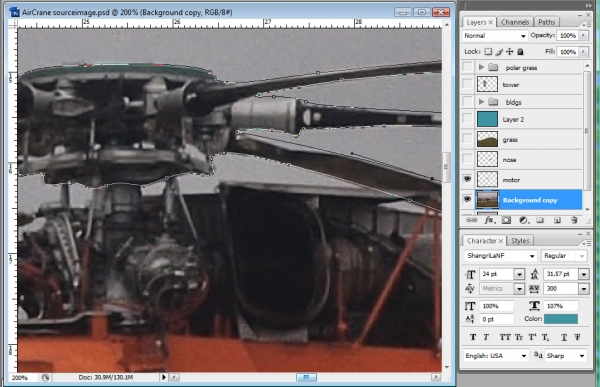Toggle Superscript text style
The image size is (600, 387).
[532, 337]
